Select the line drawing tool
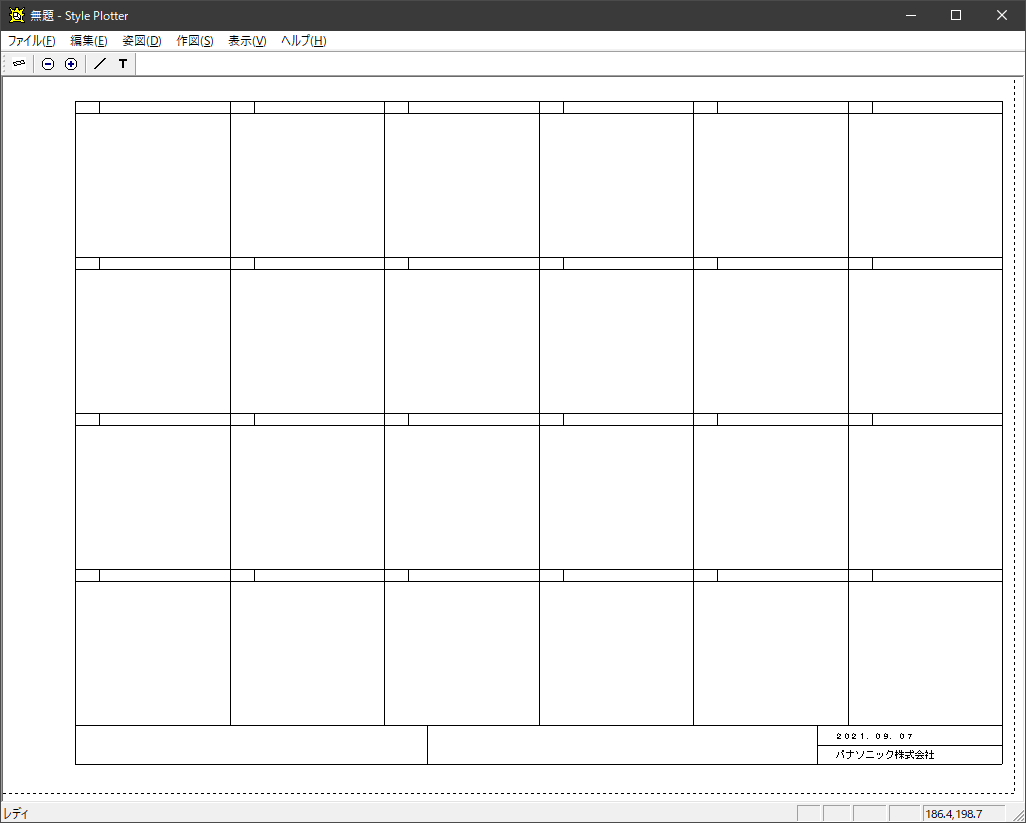The image size is (1026, 823). click(99, 64)
